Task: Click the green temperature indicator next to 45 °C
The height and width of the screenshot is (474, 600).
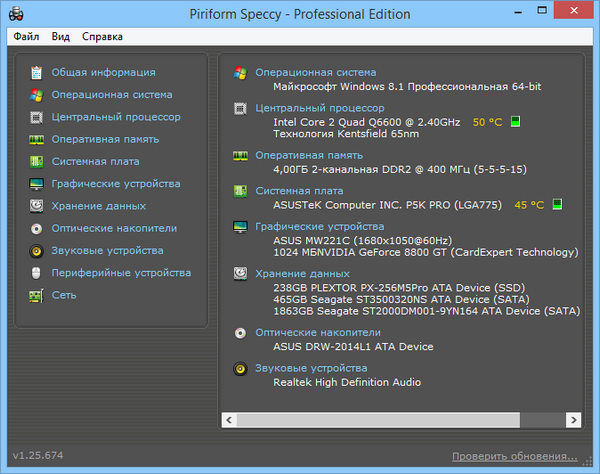Action: [x=557, y=205]
